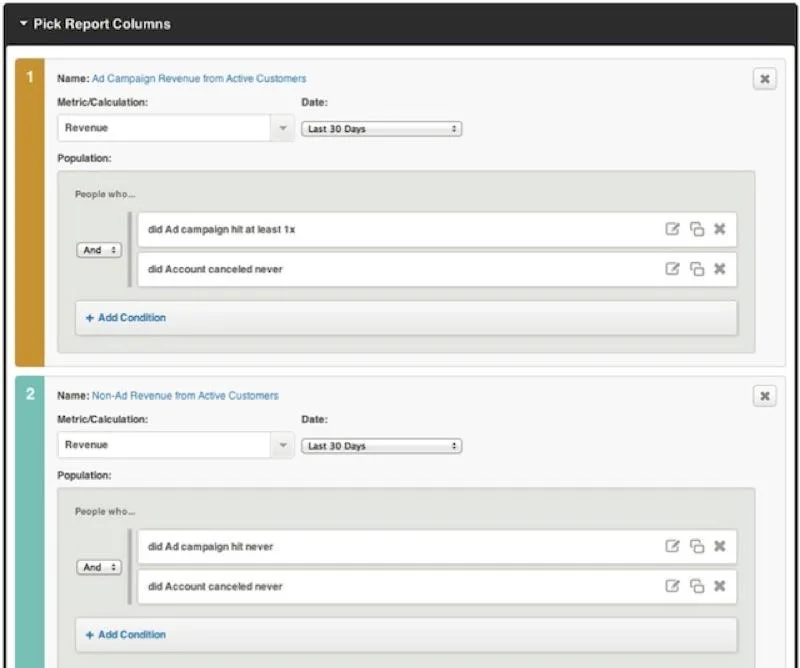Open Metric/Calculation dropdown arrow in column 2
Image resolution: width=800 pixels, height=668 pixels.
[283, 445]
